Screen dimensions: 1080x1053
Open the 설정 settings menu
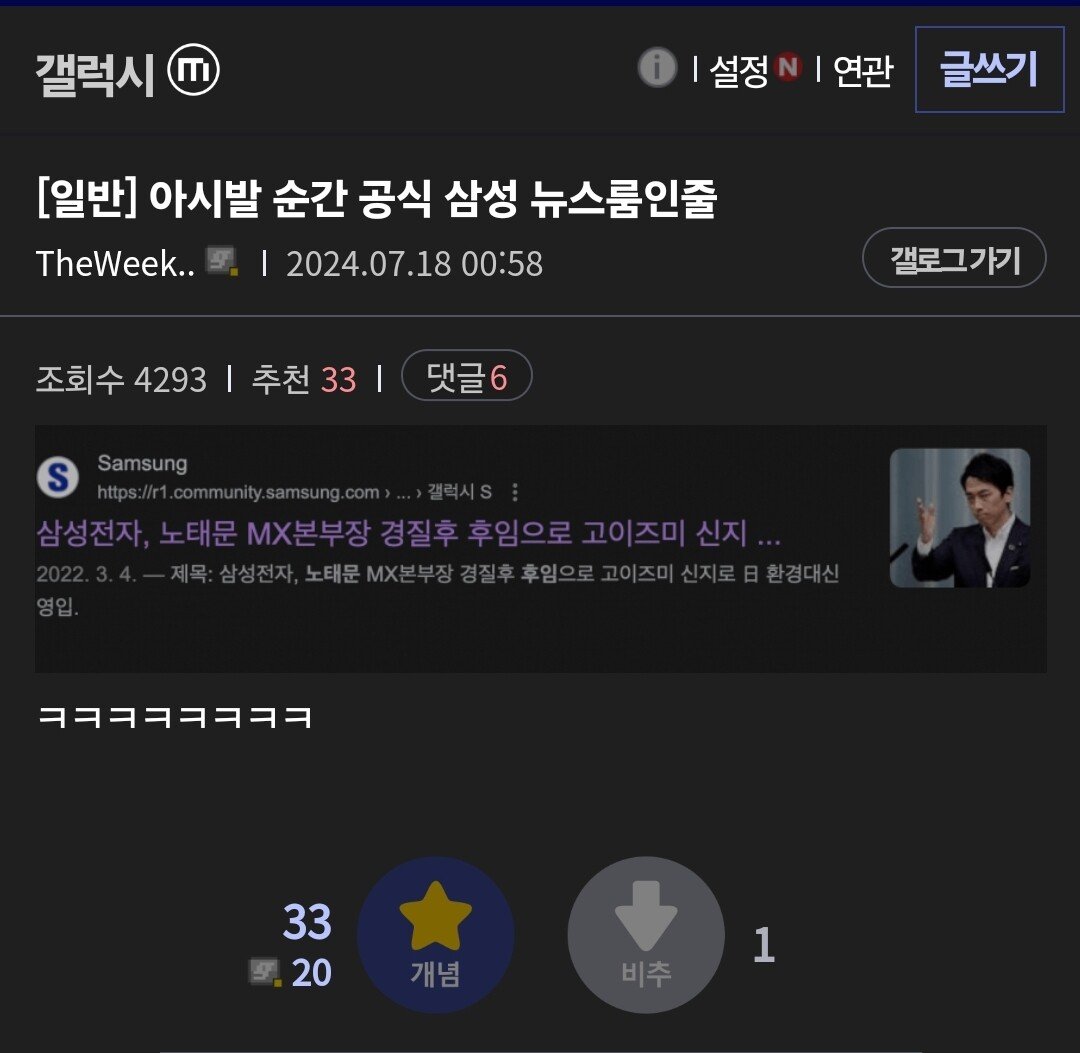point(738,70)
